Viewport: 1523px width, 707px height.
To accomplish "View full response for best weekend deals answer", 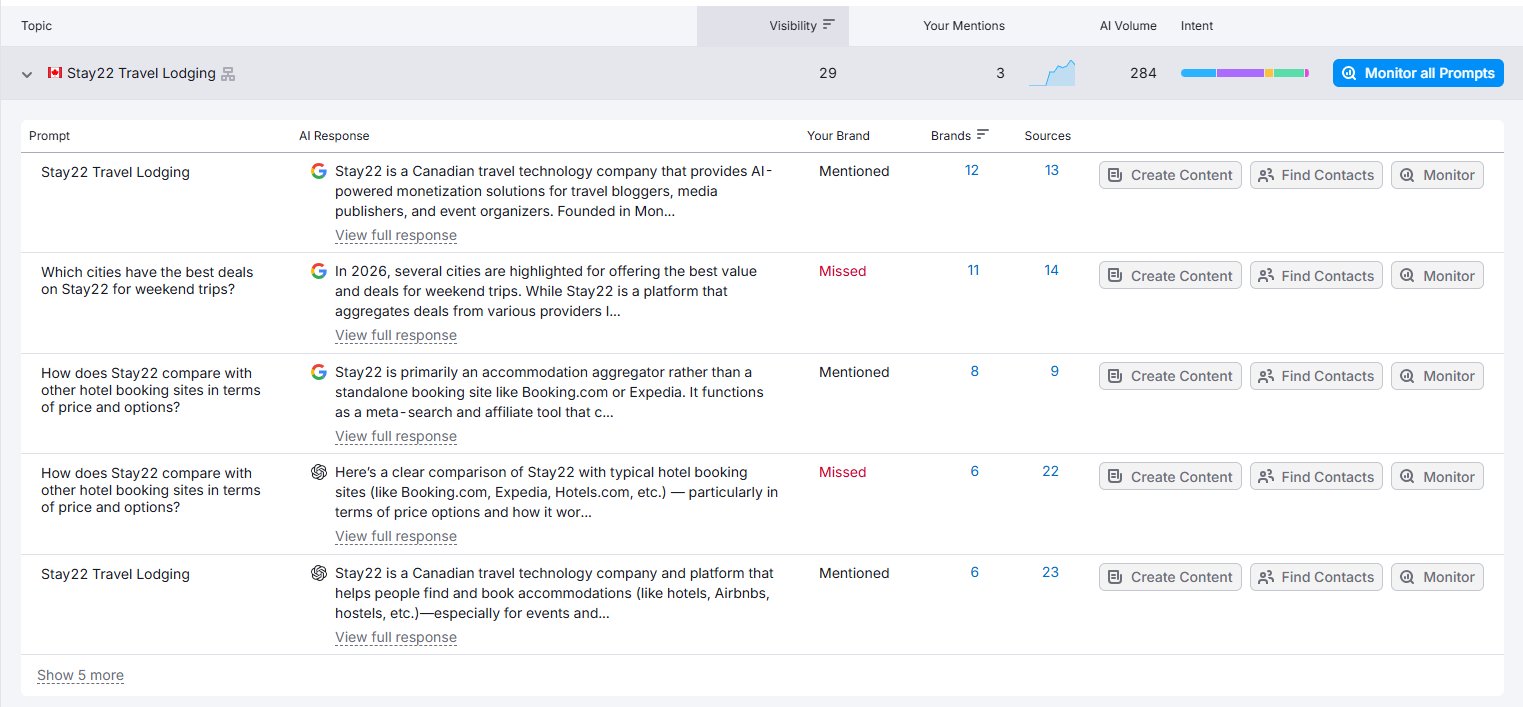I will (396, 335).
